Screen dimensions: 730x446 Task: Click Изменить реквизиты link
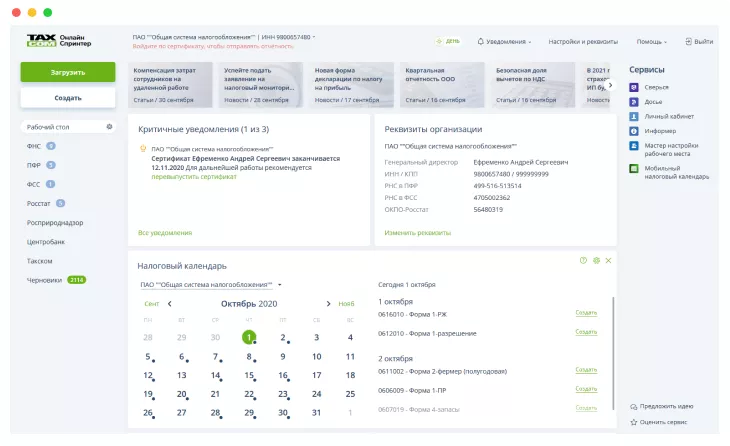[418, 232]
